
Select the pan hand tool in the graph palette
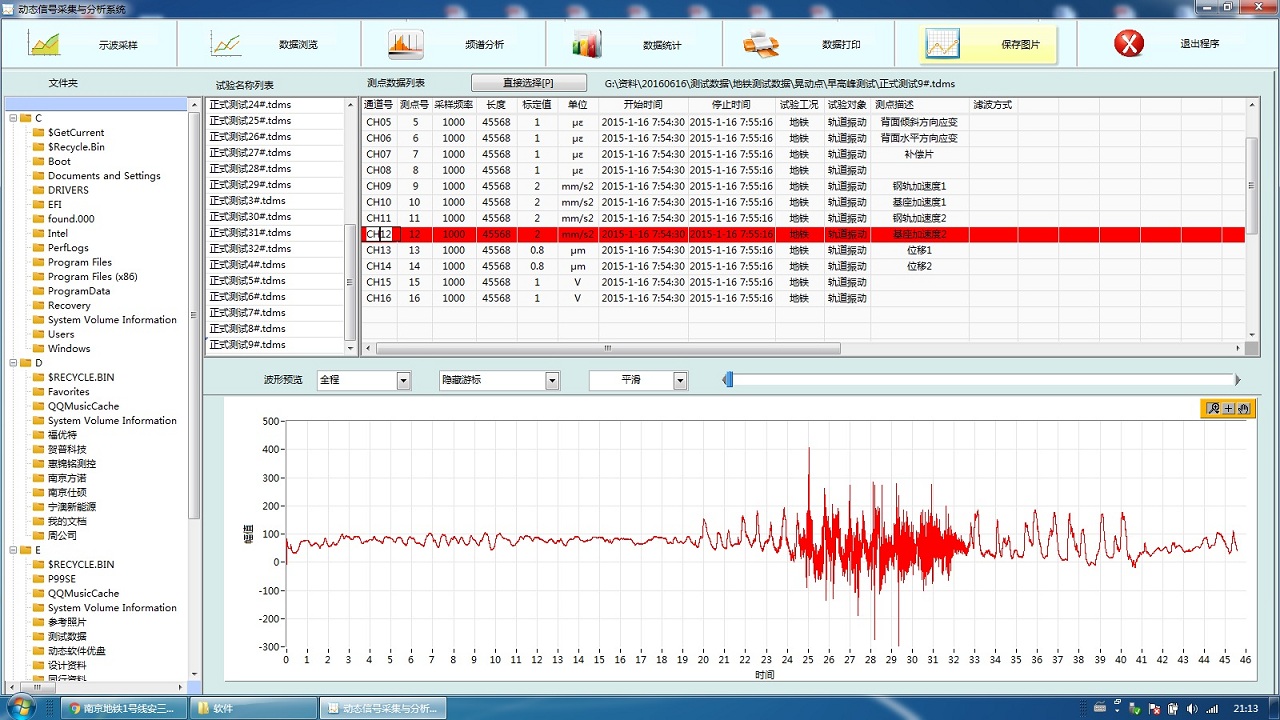(x=1243, y=408)
